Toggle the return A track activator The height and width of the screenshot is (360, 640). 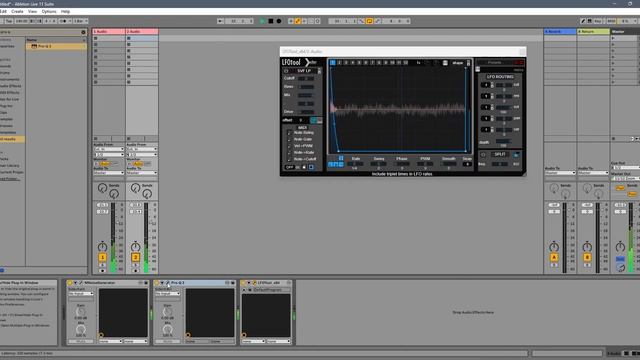554,257
